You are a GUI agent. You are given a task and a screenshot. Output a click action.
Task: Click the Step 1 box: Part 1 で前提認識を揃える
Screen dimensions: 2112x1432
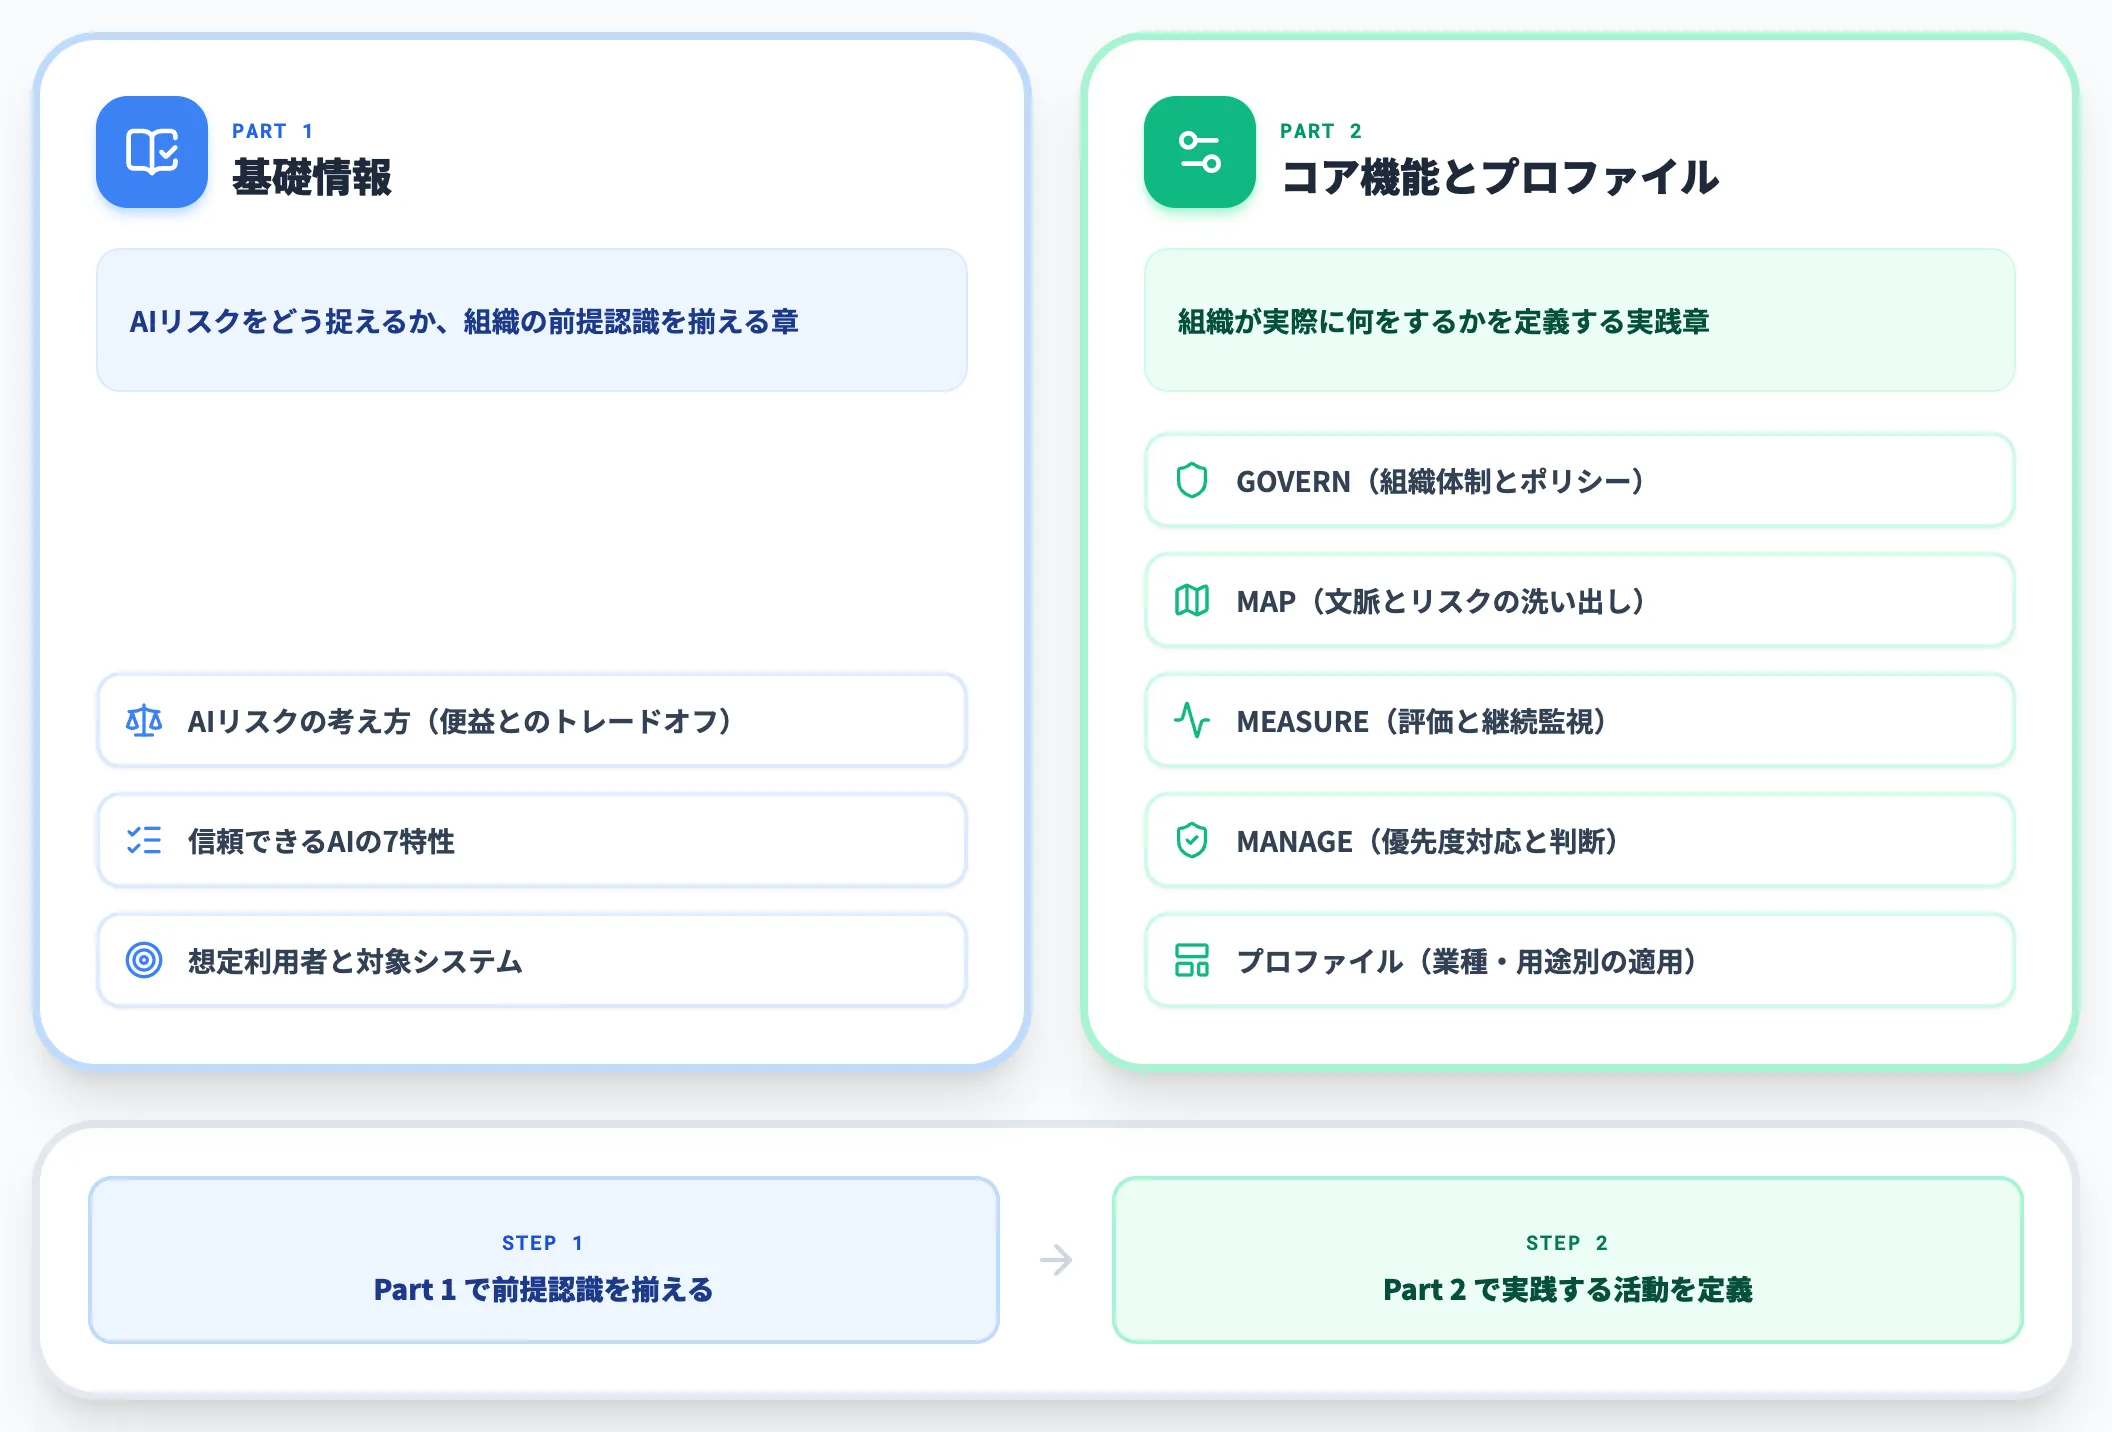tap(544, 1260)
